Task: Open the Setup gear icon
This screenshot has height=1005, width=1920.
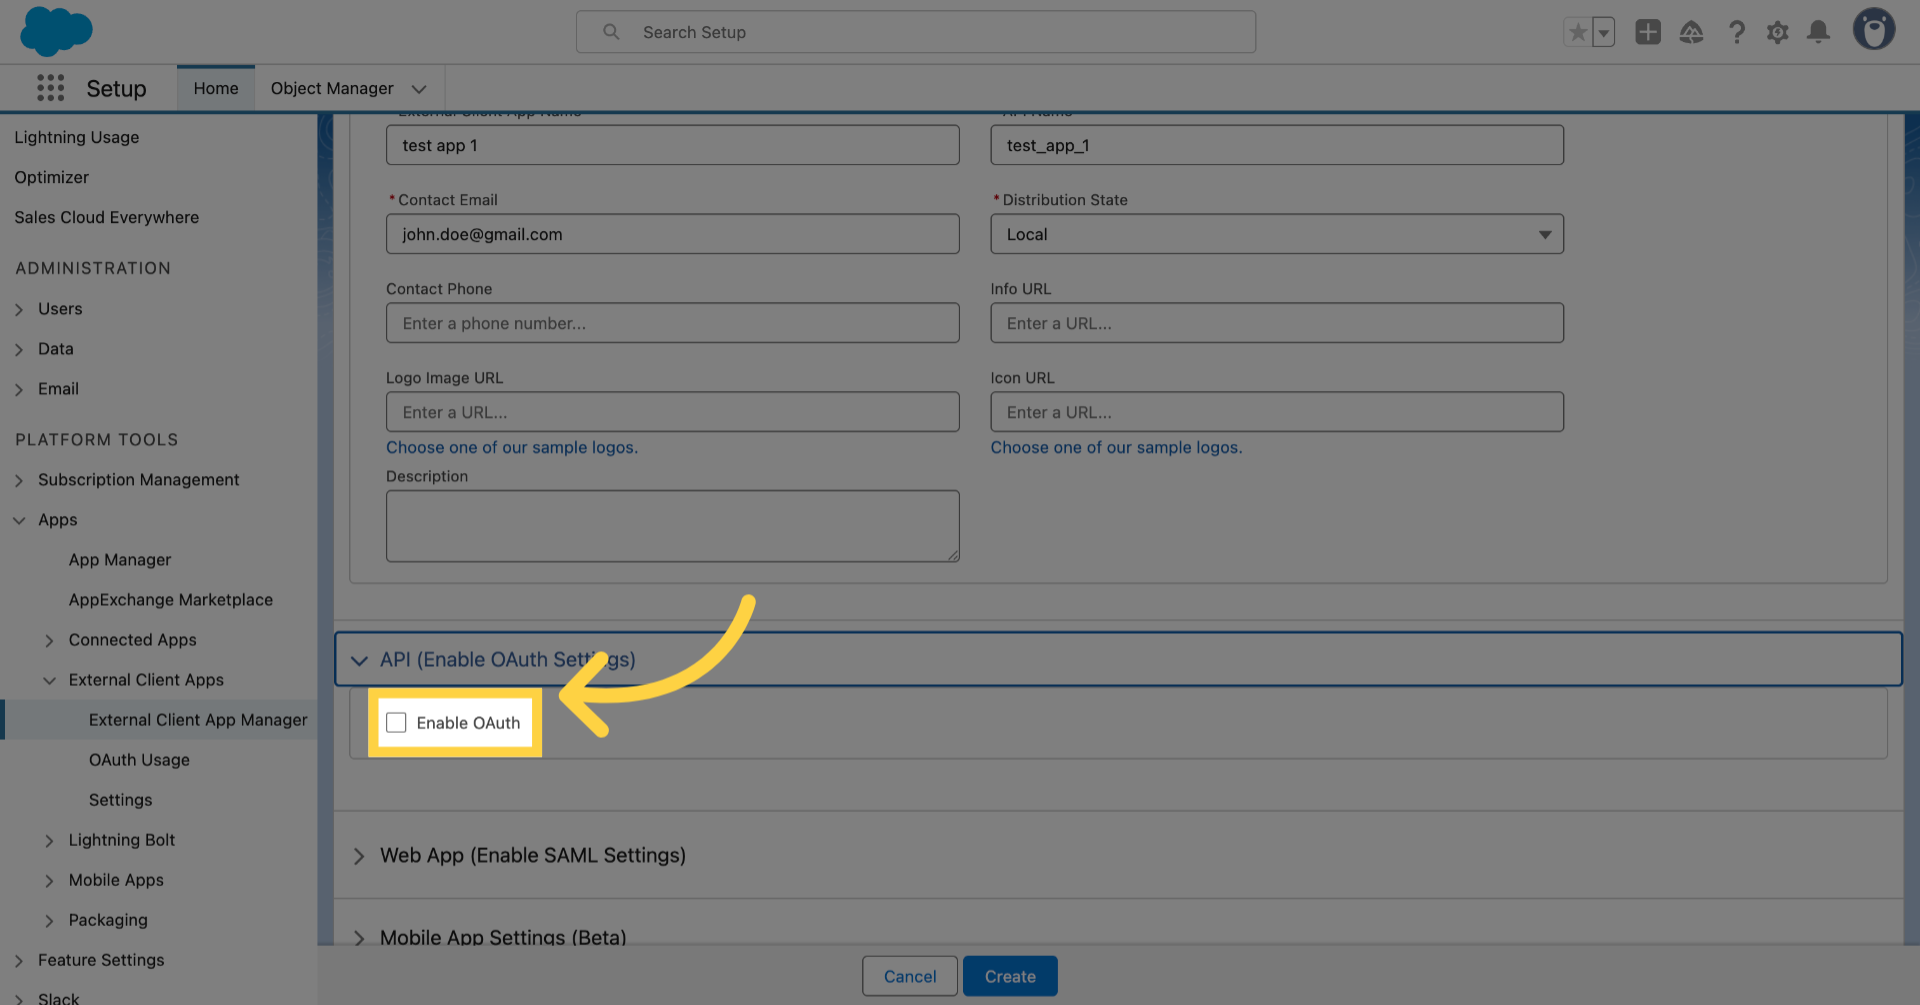Action: pos(1778,32)
